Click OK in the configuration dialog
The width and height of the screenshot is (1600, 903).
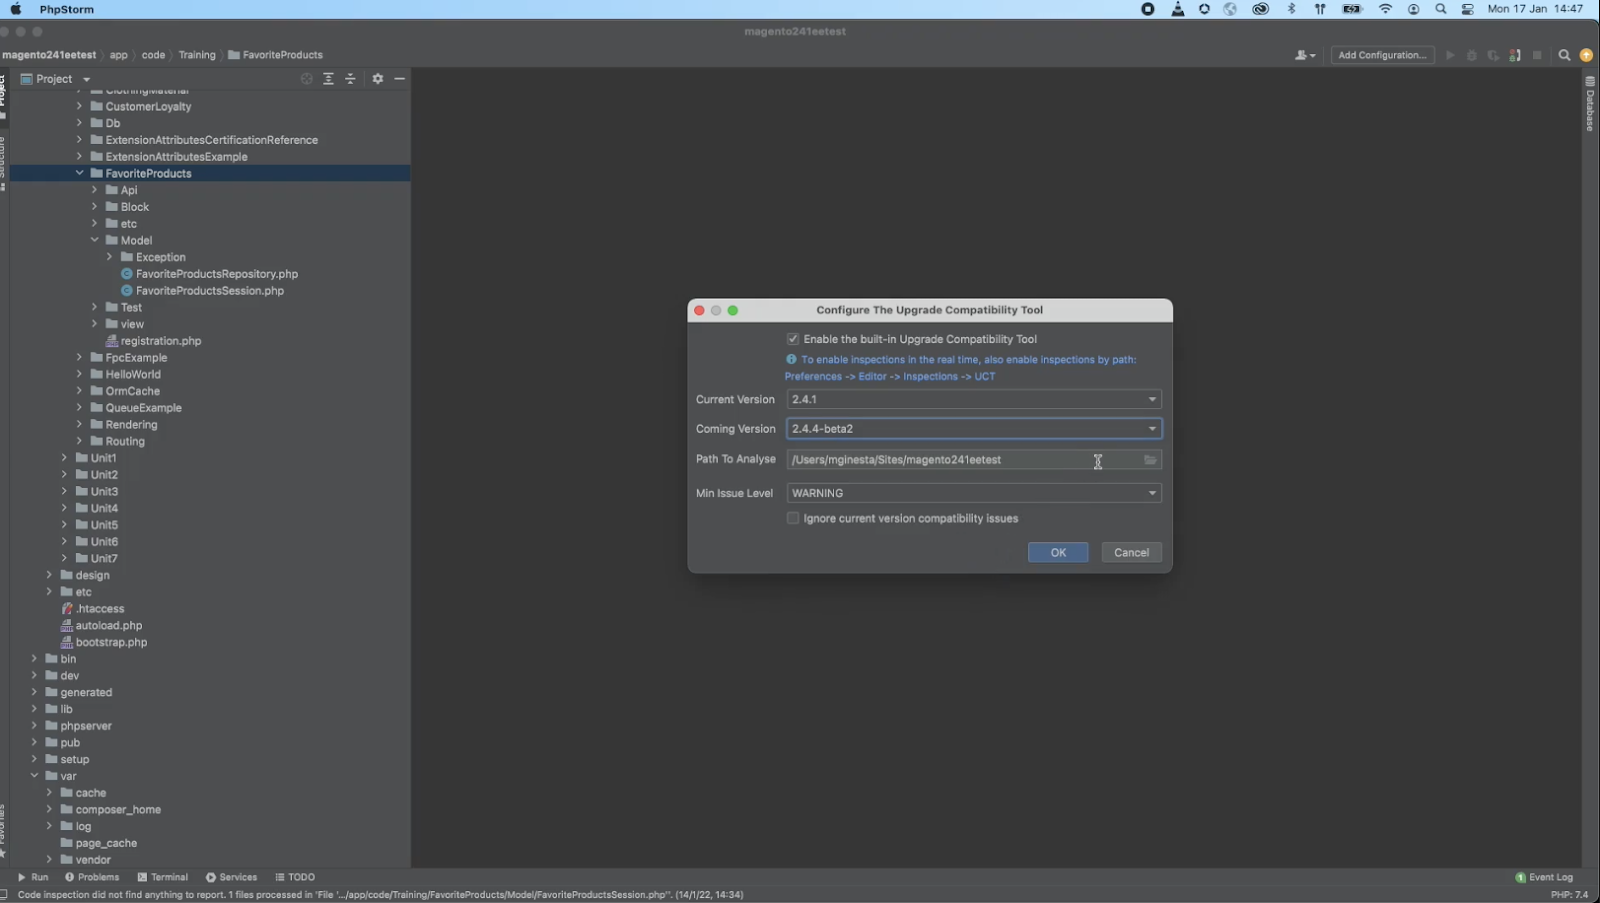tap(1057, 553)
